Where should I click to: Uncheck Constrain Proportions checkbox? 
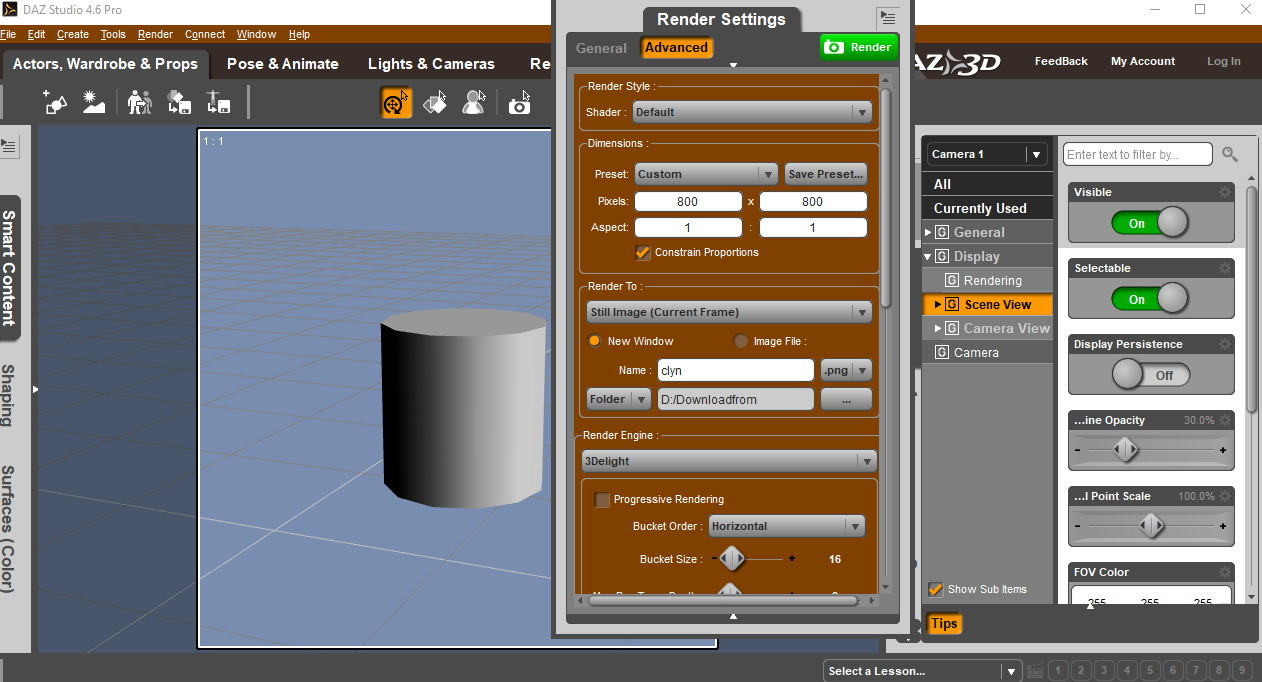point(643,252)
